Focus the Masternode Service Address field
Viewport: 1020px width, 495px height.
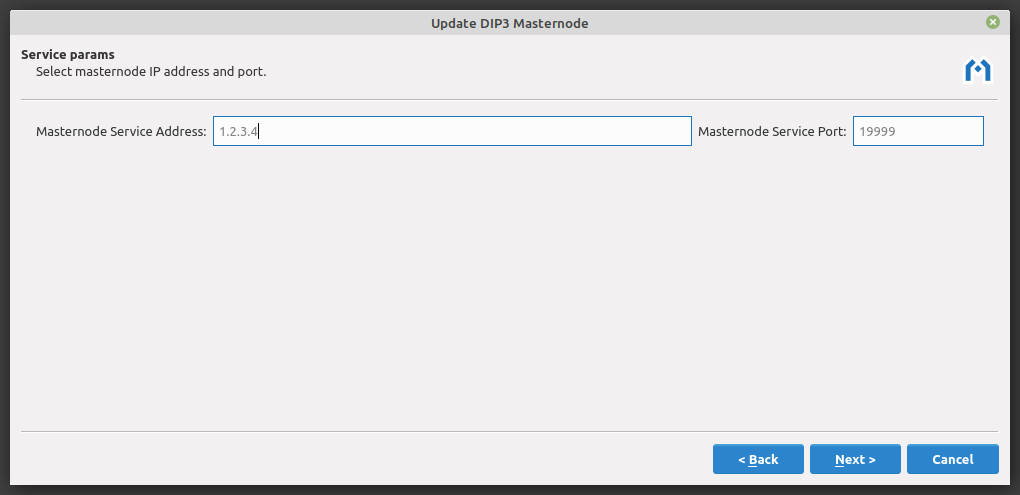pyautogui.click(x=452, y=131)
